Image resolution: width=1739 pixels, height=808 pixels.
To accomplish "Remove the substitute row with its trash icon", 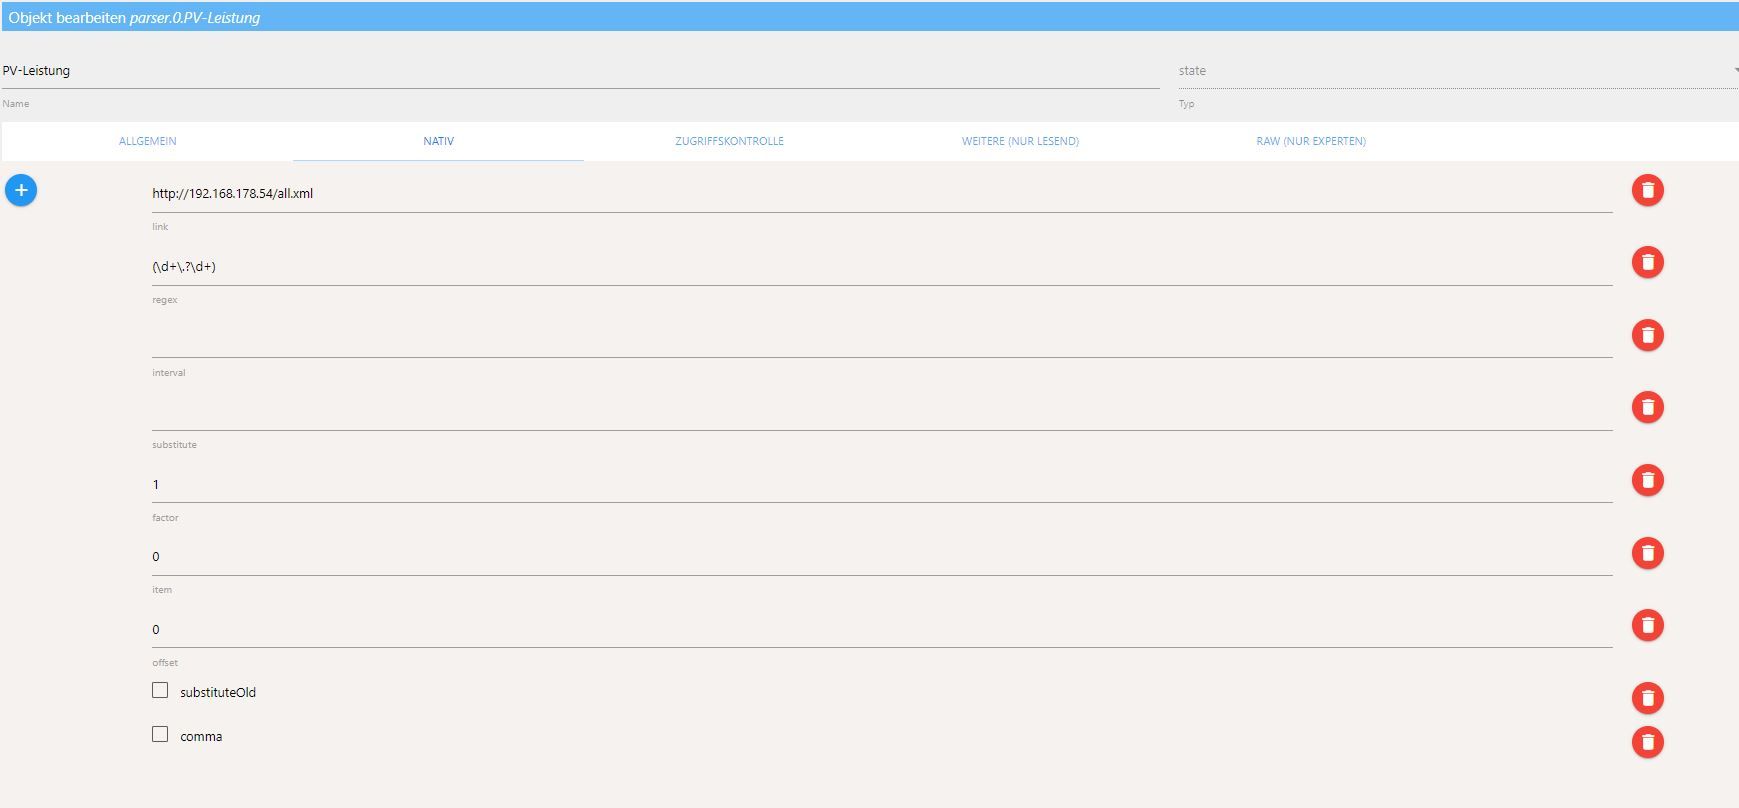I will (x=1647, y=407).
